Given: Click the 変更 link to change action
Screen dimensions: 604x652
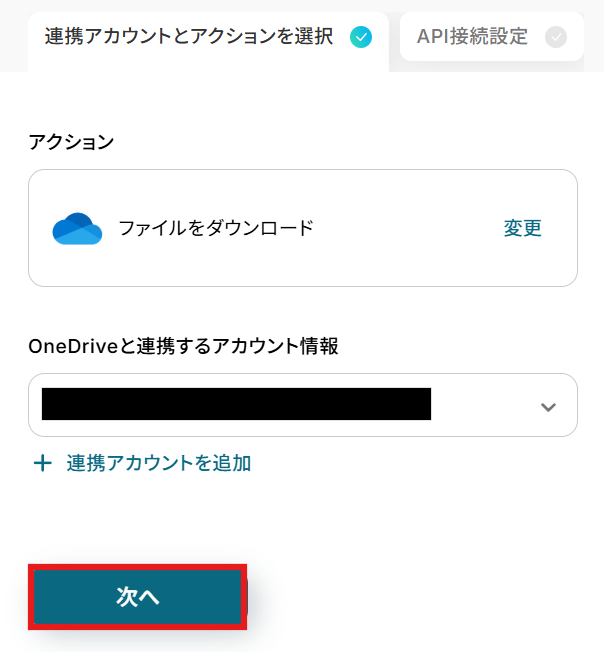Looking at the screenshot, I should pos(522,228).
